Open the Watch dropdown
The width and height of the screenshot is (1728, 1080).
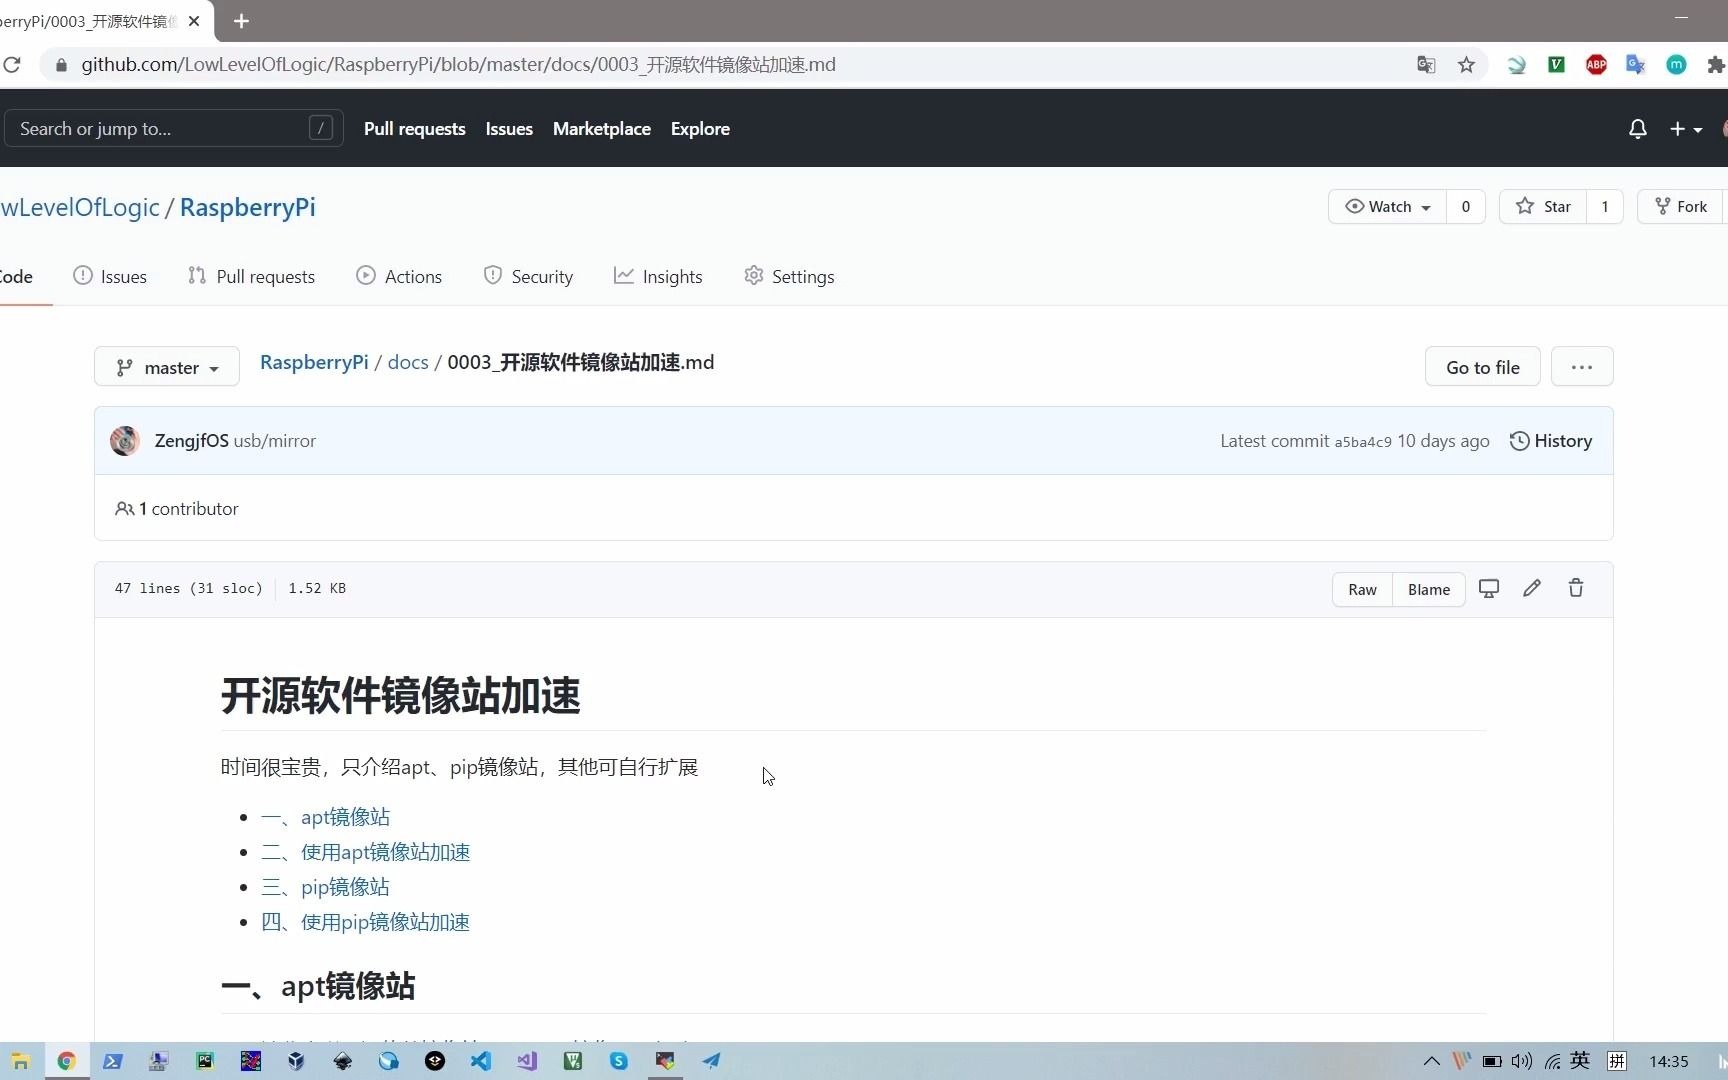point(1387,207)
